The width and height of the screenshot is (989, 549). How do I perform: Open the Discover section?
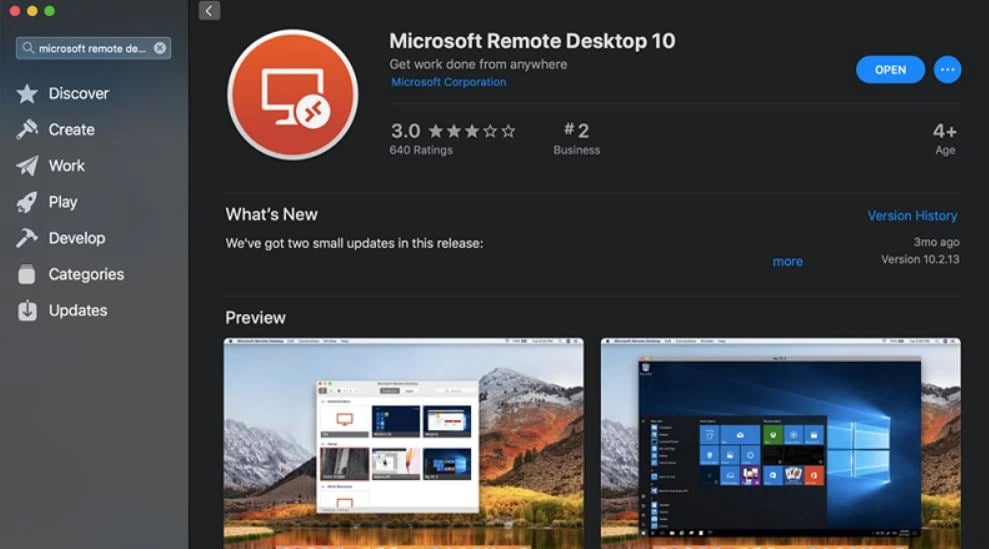pyautogui.click(x=79, y=93)
